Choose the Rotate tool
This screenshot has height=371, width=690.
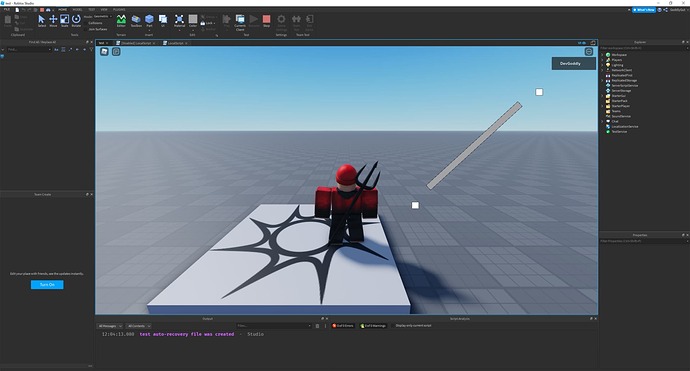(x=76, y=21)
